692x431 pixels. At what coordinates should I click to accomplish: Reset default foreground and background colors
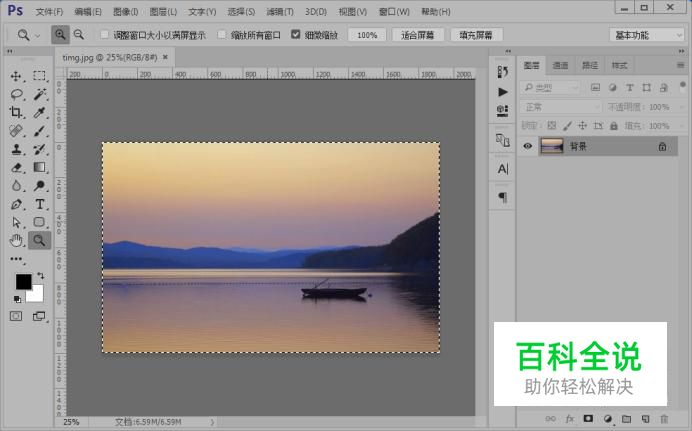point(17,299)
